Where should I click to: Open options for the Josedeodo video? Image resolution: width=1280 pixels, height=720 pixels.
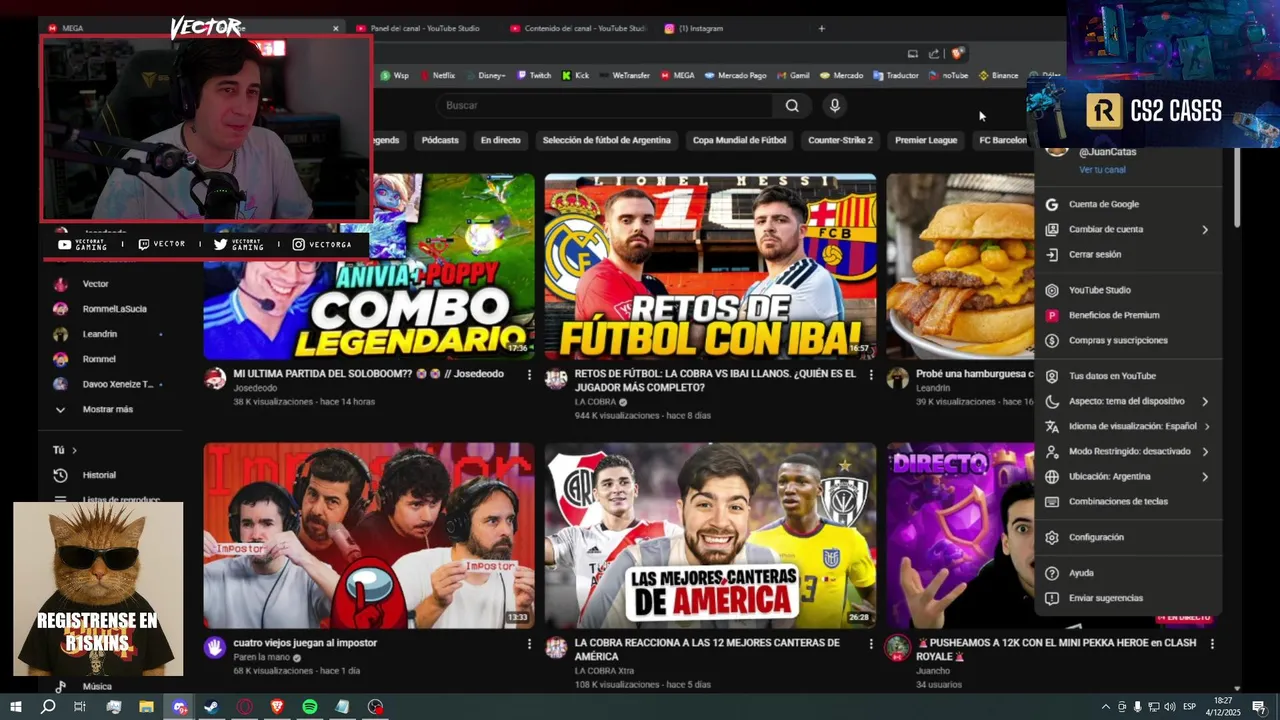tap(529, 375)
